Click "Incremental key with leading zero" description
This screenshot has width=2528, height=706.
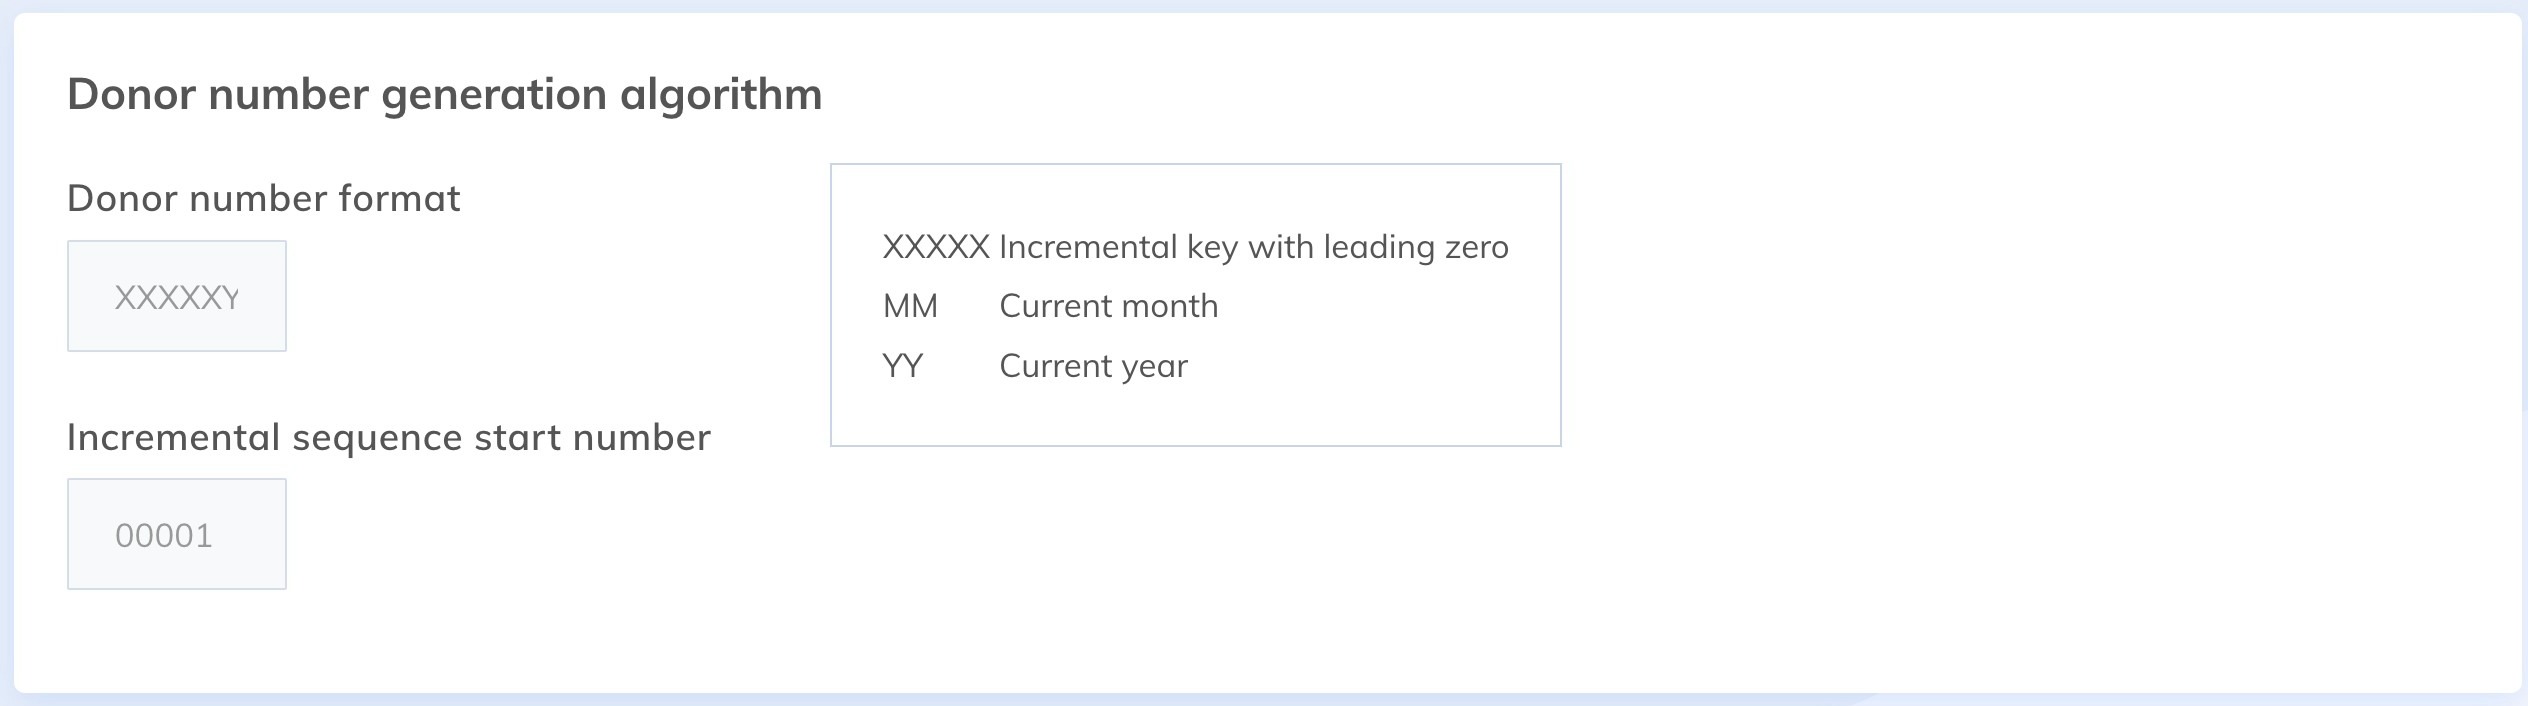point(1253,247)
